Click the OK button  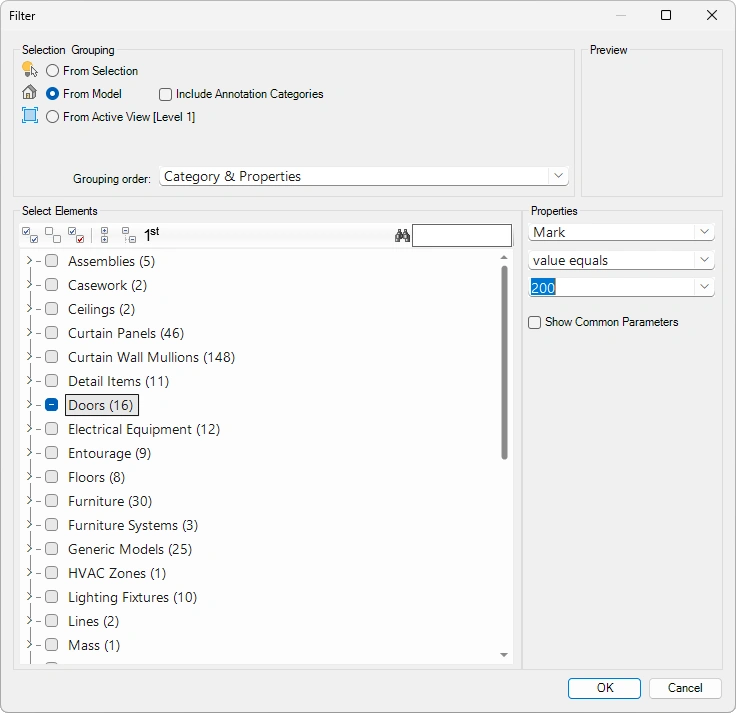point(604,688)
